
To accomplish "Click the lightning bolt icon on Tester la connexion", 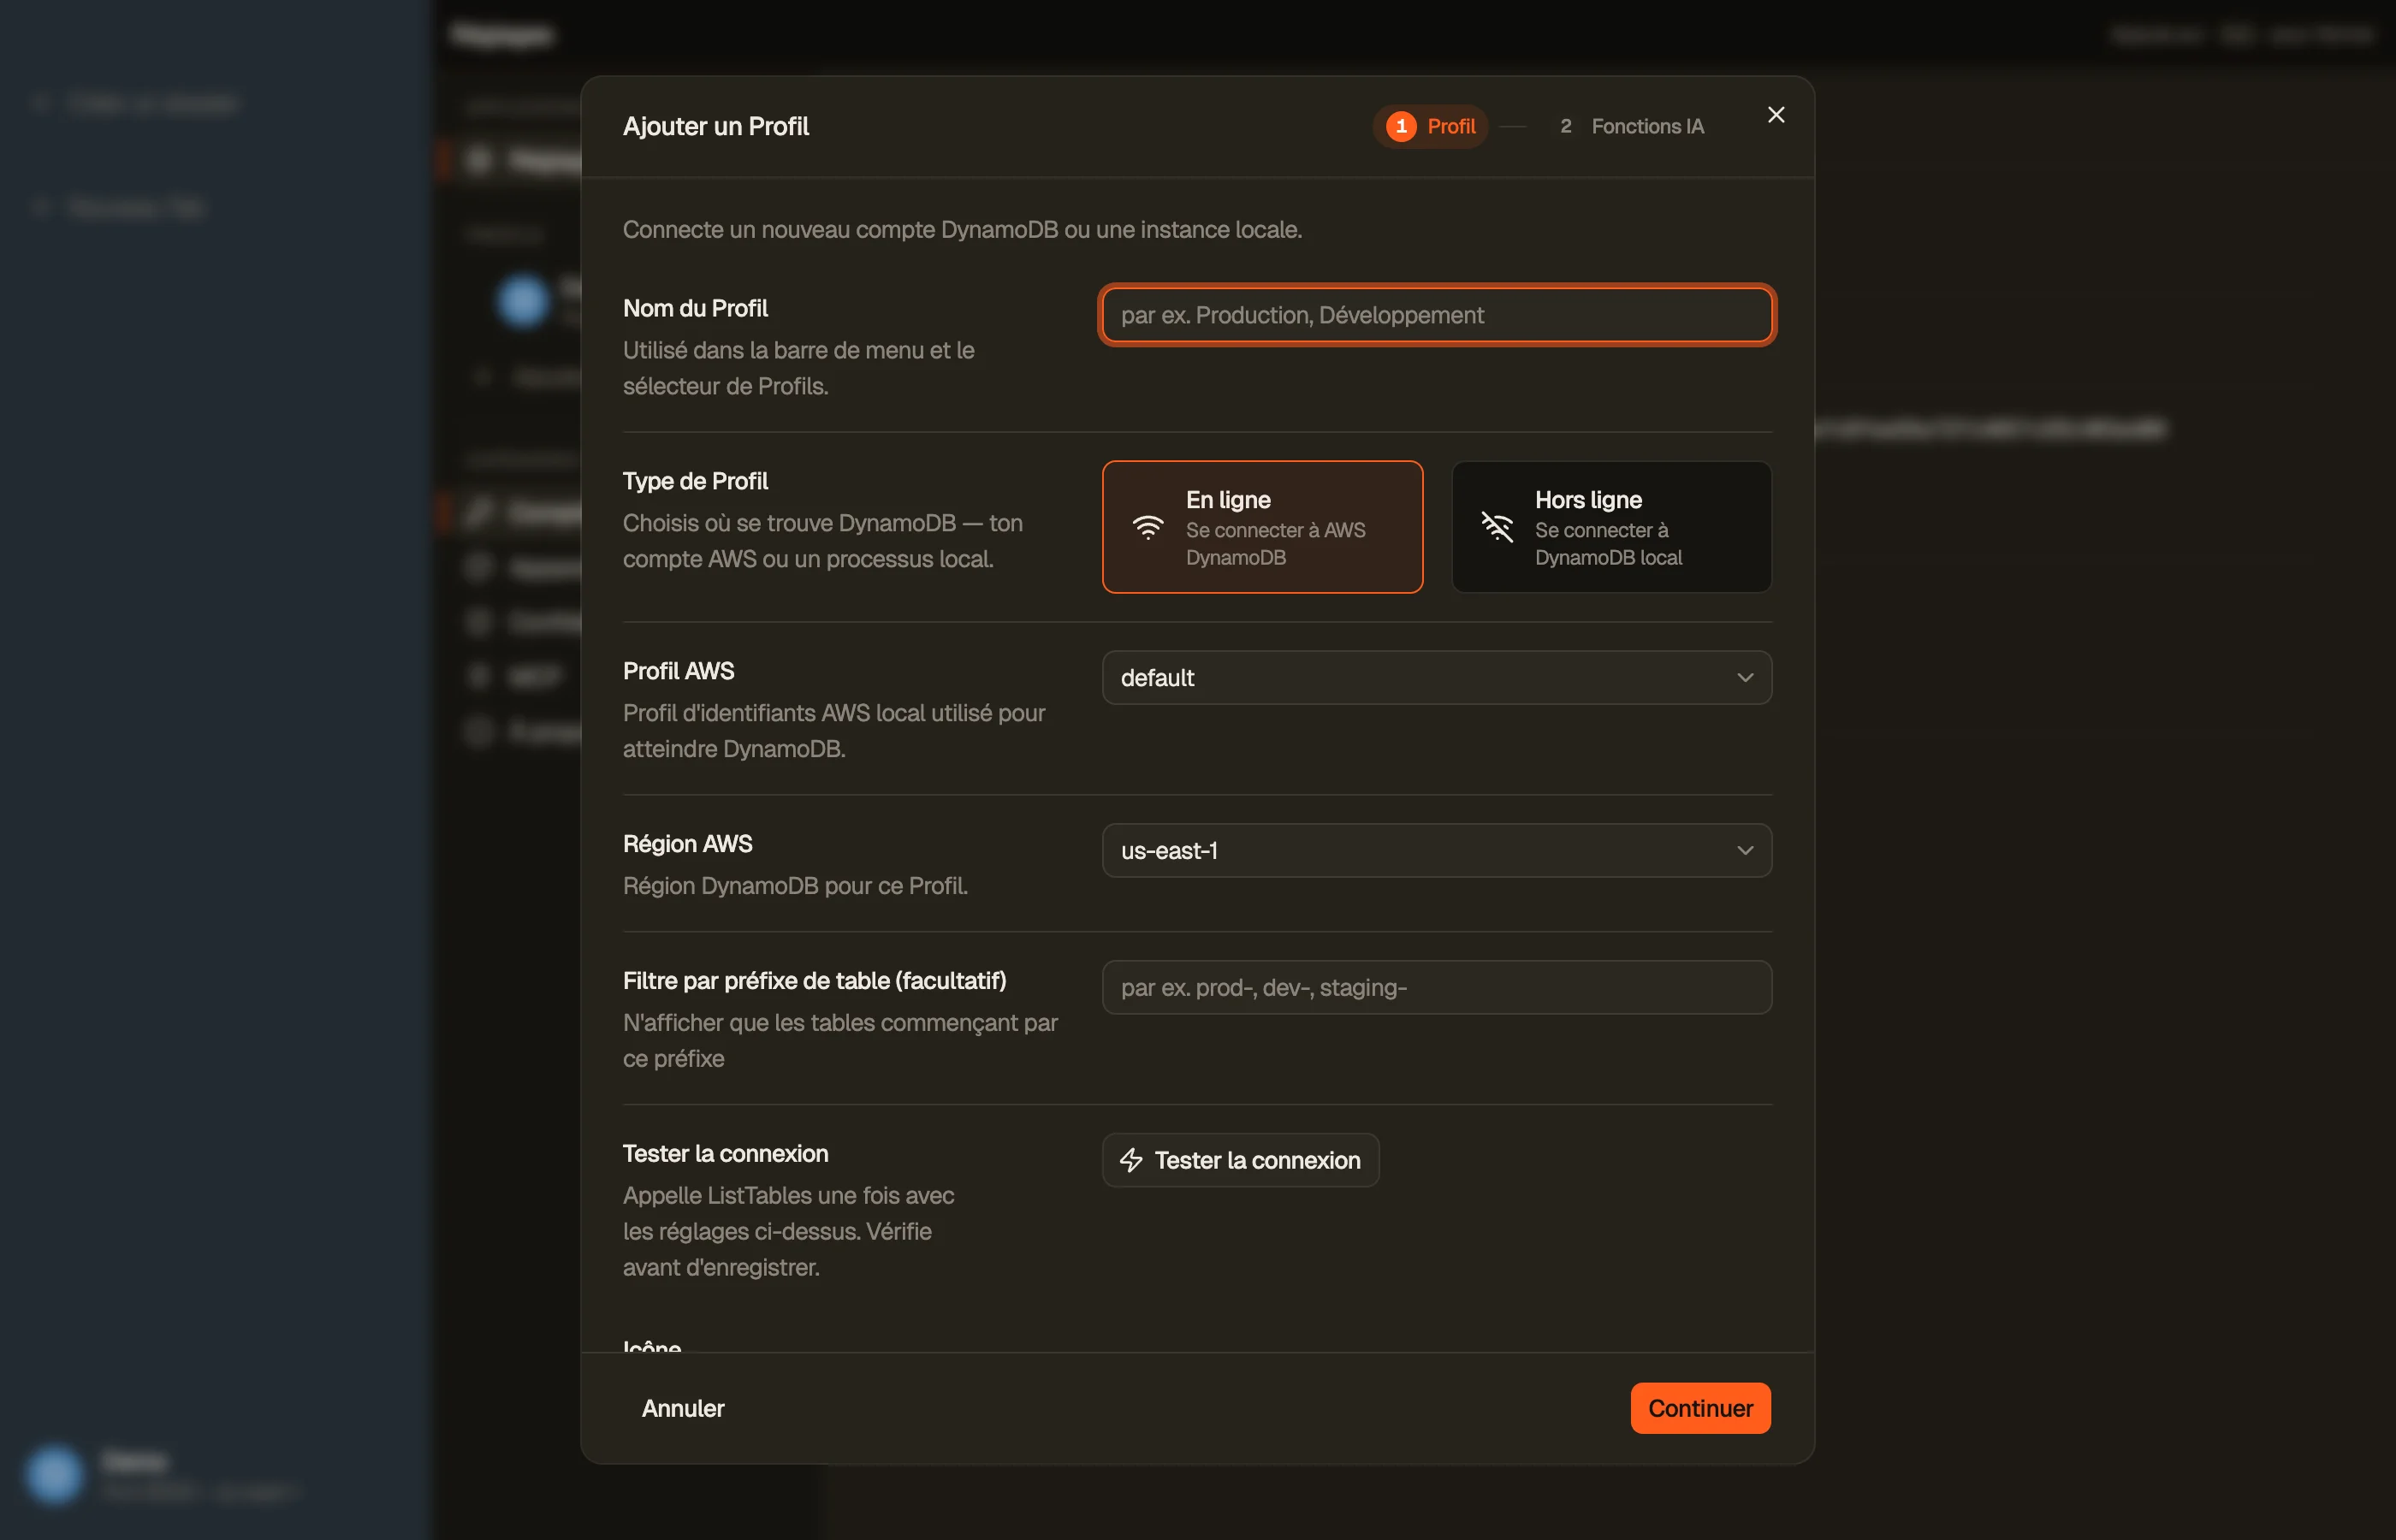I will pyautogui.click(x=1131, y=1160).
